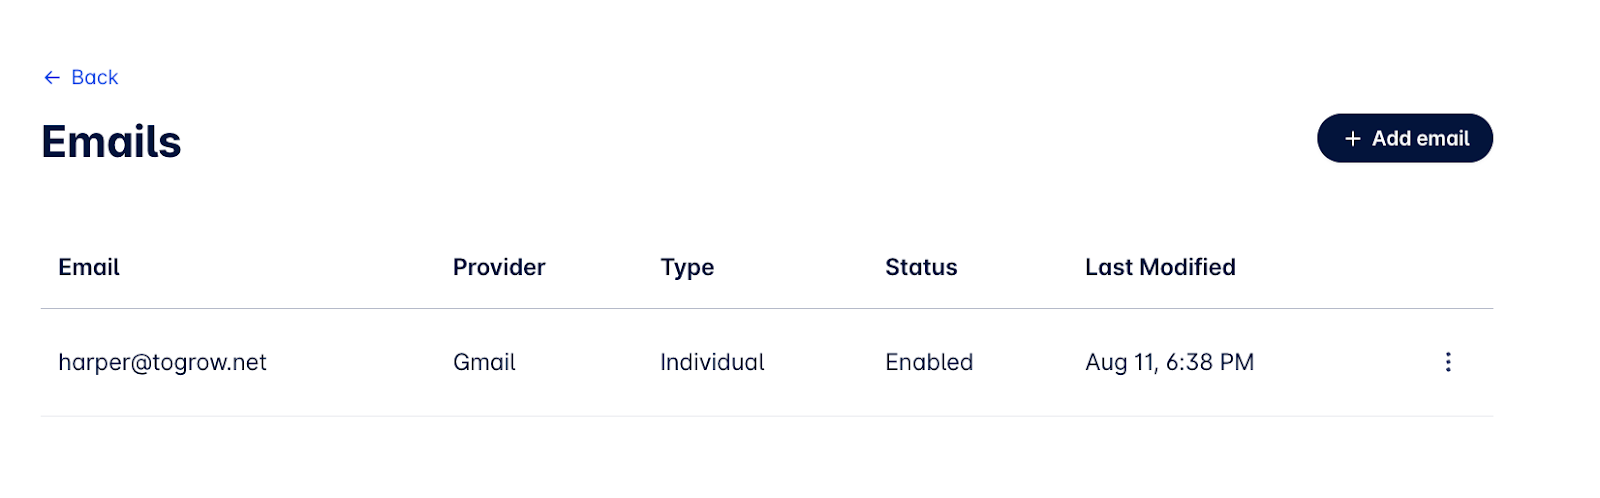Click the plus icon in Add email

(1352, 139)
